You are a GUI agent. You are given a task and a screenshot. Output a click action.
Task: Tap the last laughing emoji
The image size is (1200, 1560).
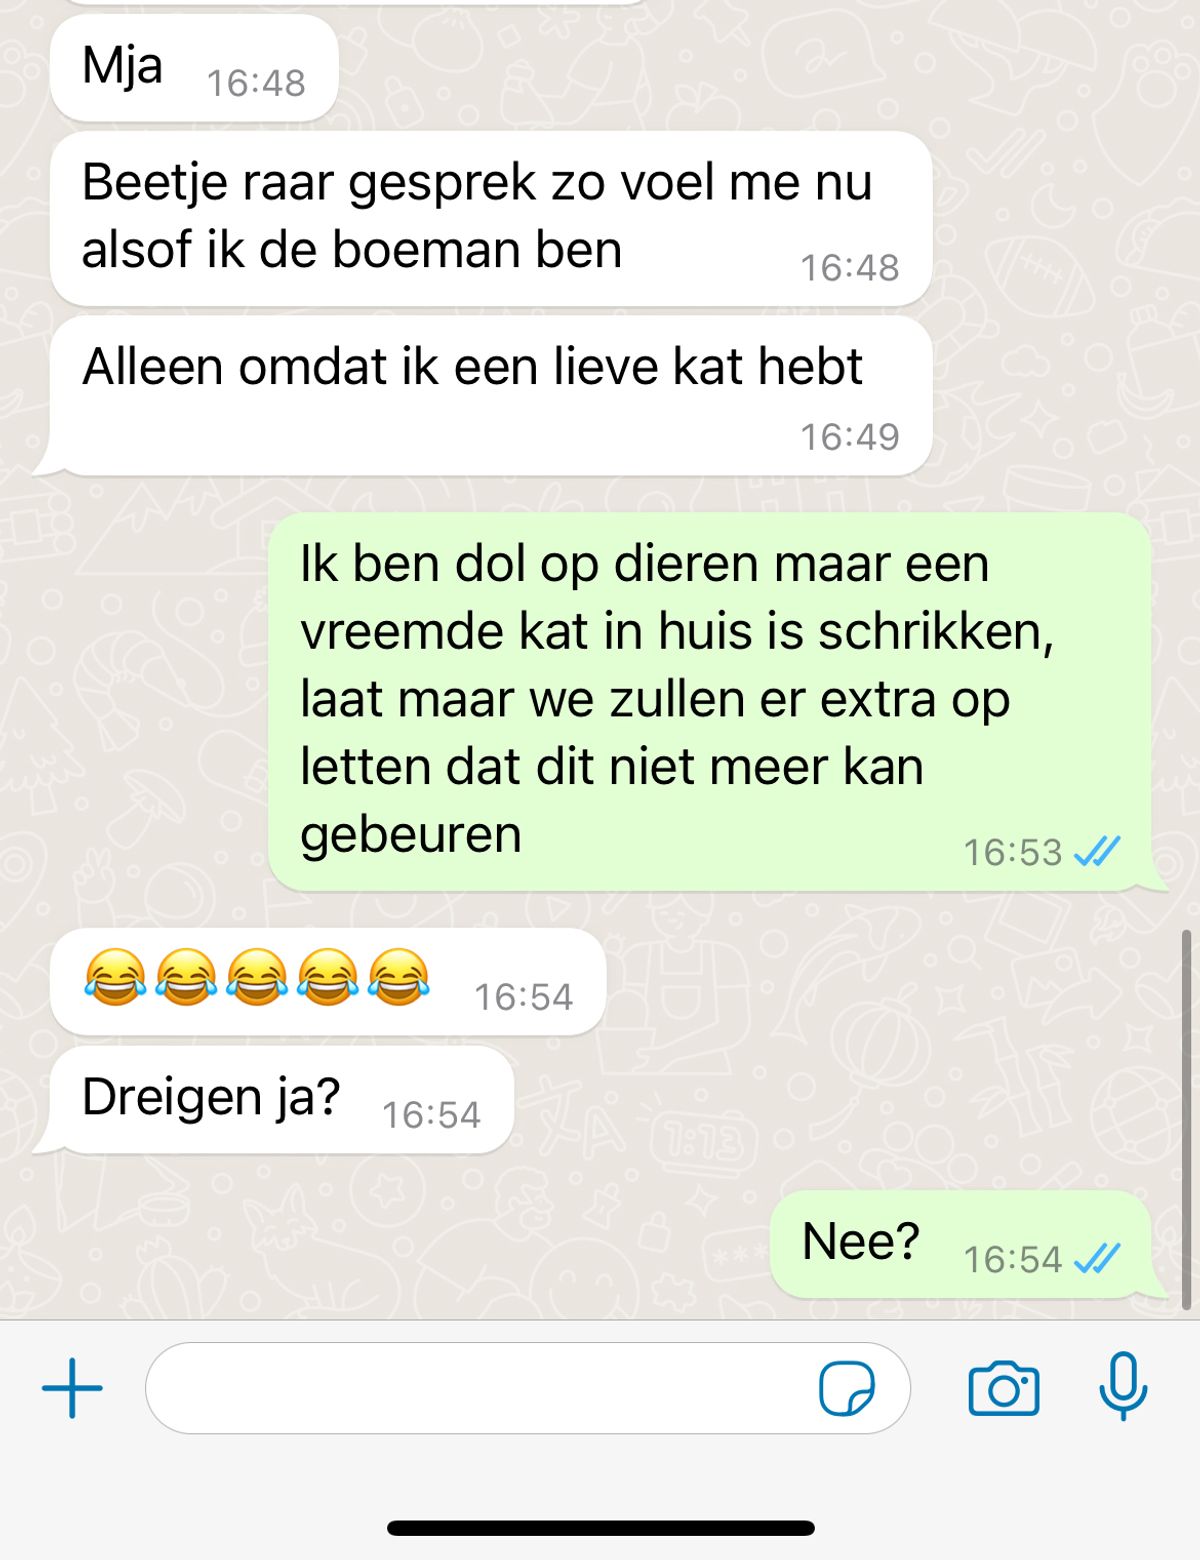tap(399, 976)
